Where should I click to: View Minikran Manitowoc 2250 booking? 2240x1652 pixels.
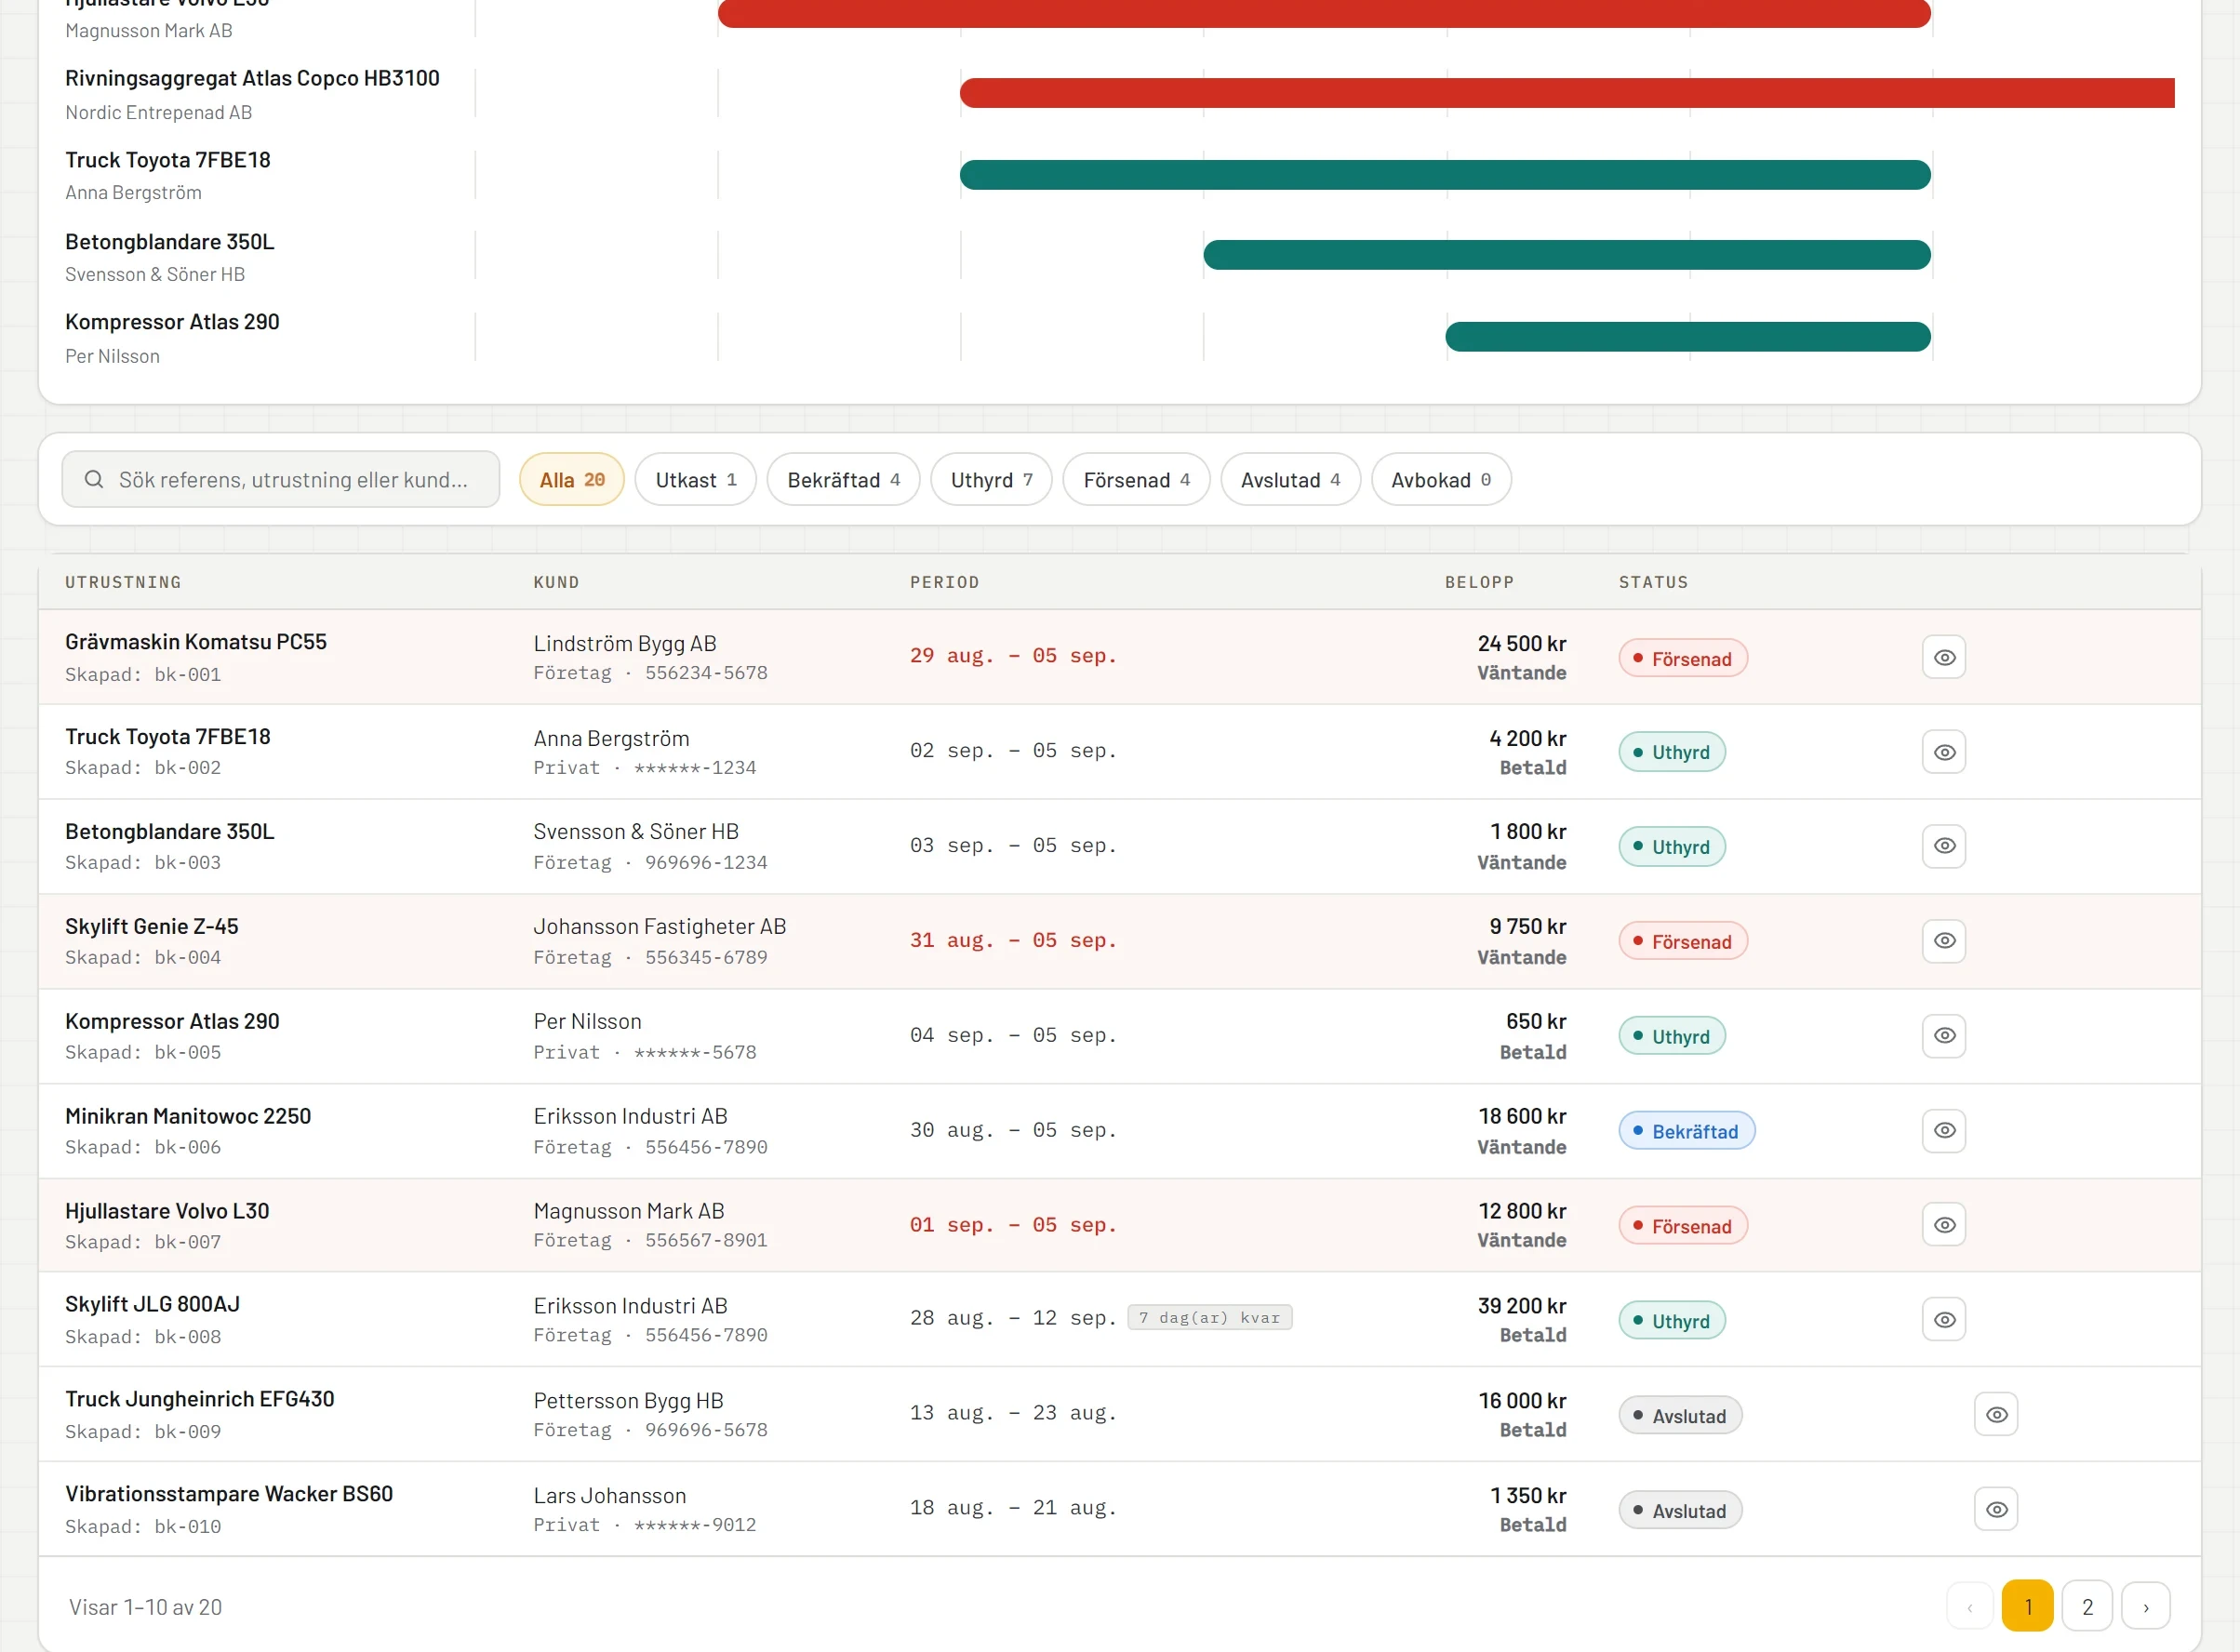[x=1944, y=1130]
